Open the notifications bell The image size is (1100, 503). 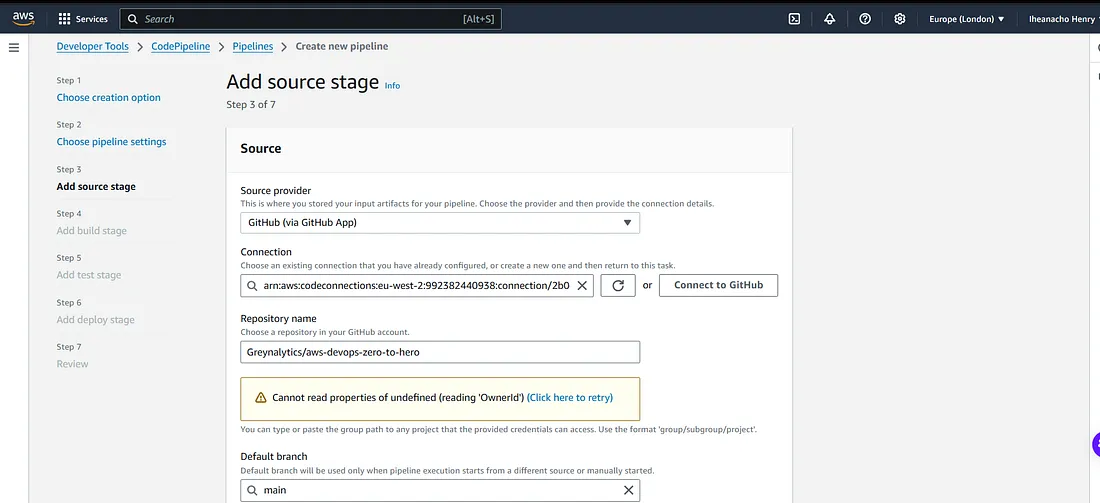(x=829, y=19)
